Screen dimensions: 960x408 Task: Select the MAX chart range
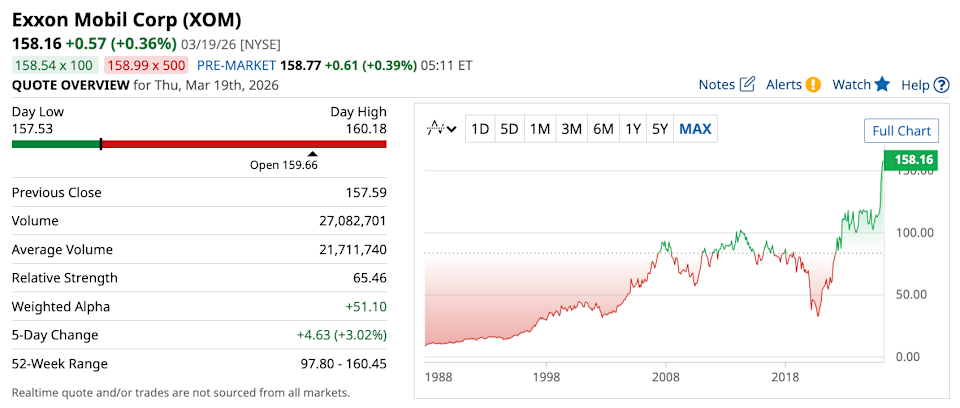[x=695, y=128]
